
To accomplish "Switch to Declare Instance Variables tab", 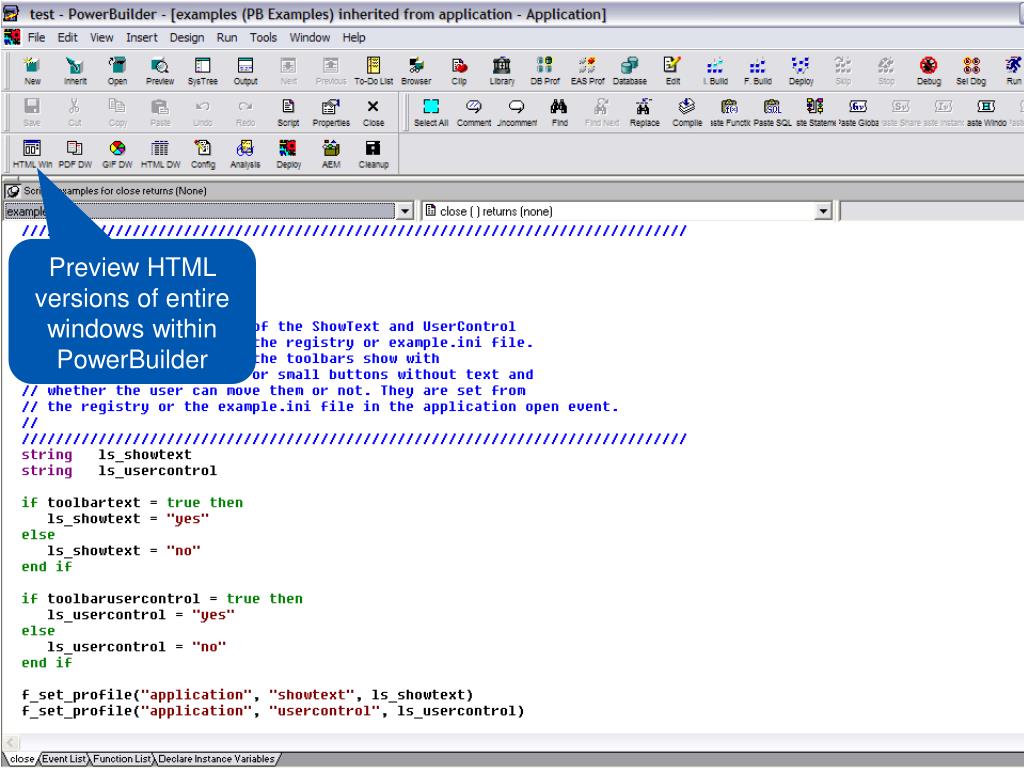I will (x=216, y=759).
